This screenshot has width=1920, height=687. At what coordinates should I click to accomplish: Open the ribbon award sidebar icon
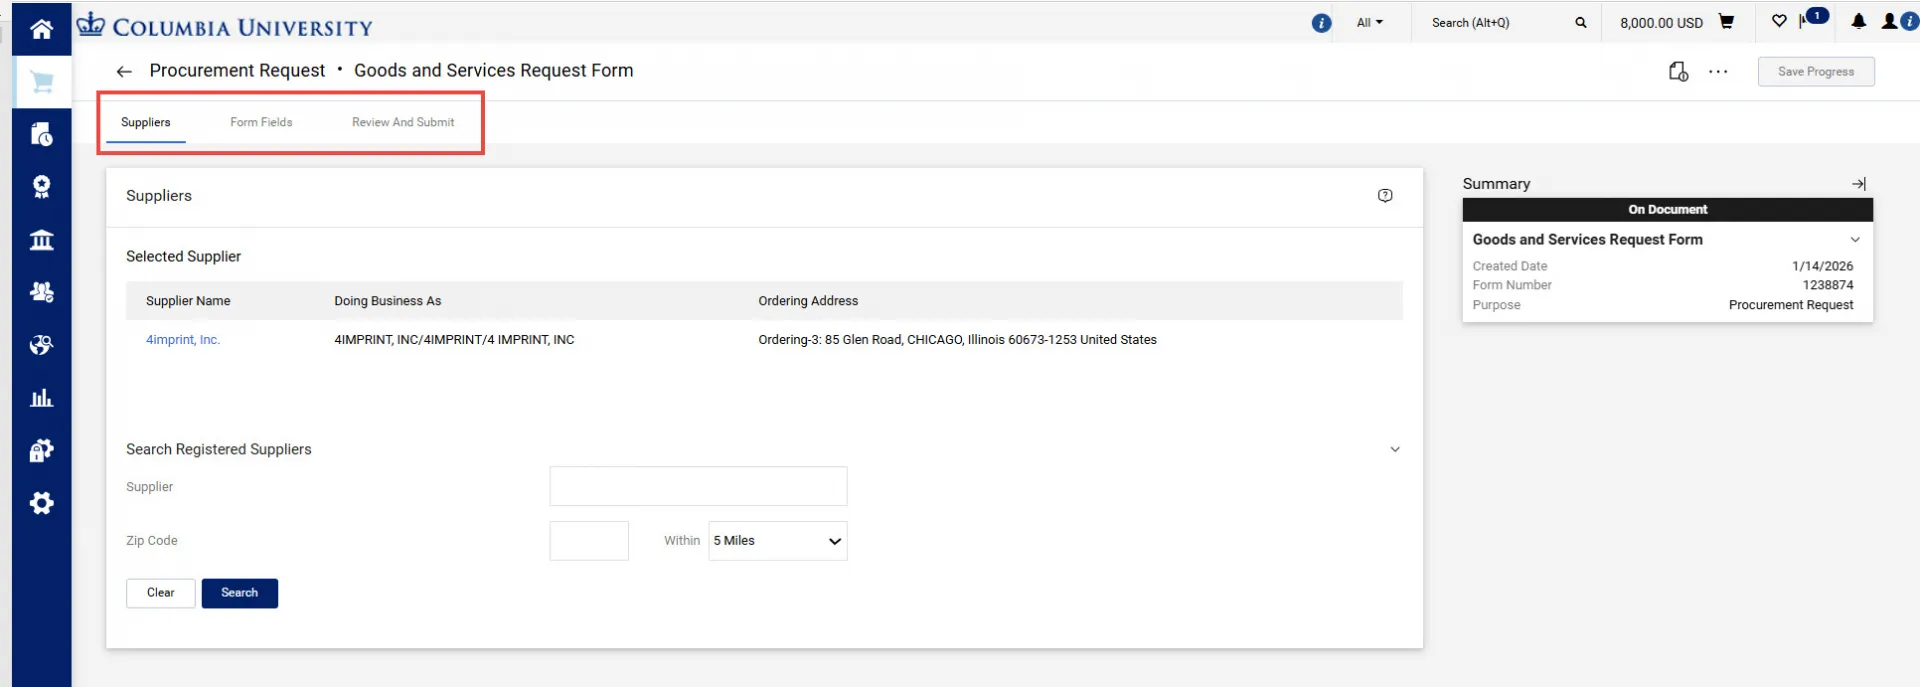(41, 187)
